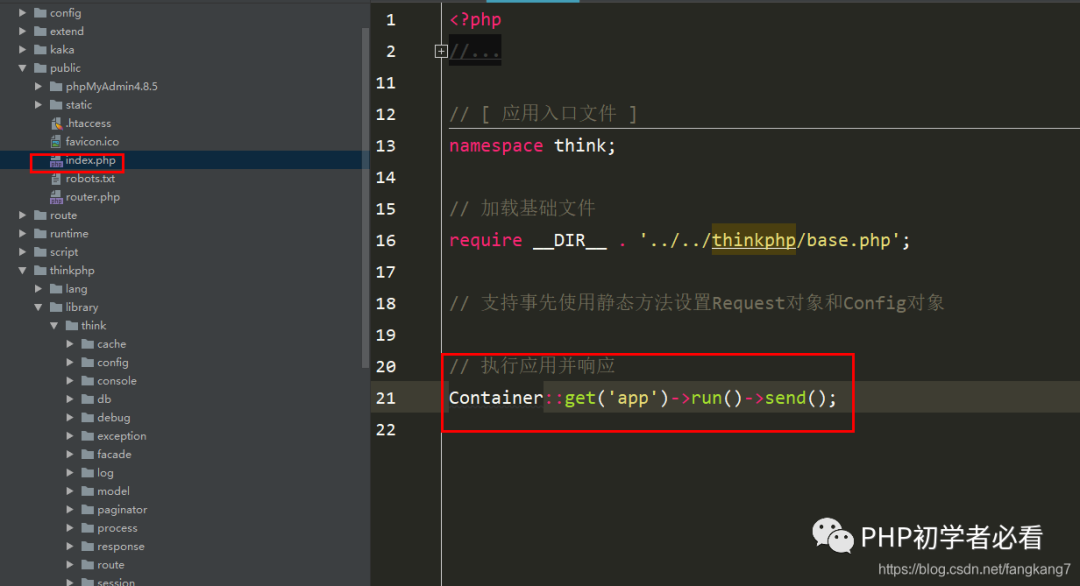This screenshot has width=1080, height=586.
Task: Click the namespace keyword on line 13
Action: click(496, 146)
